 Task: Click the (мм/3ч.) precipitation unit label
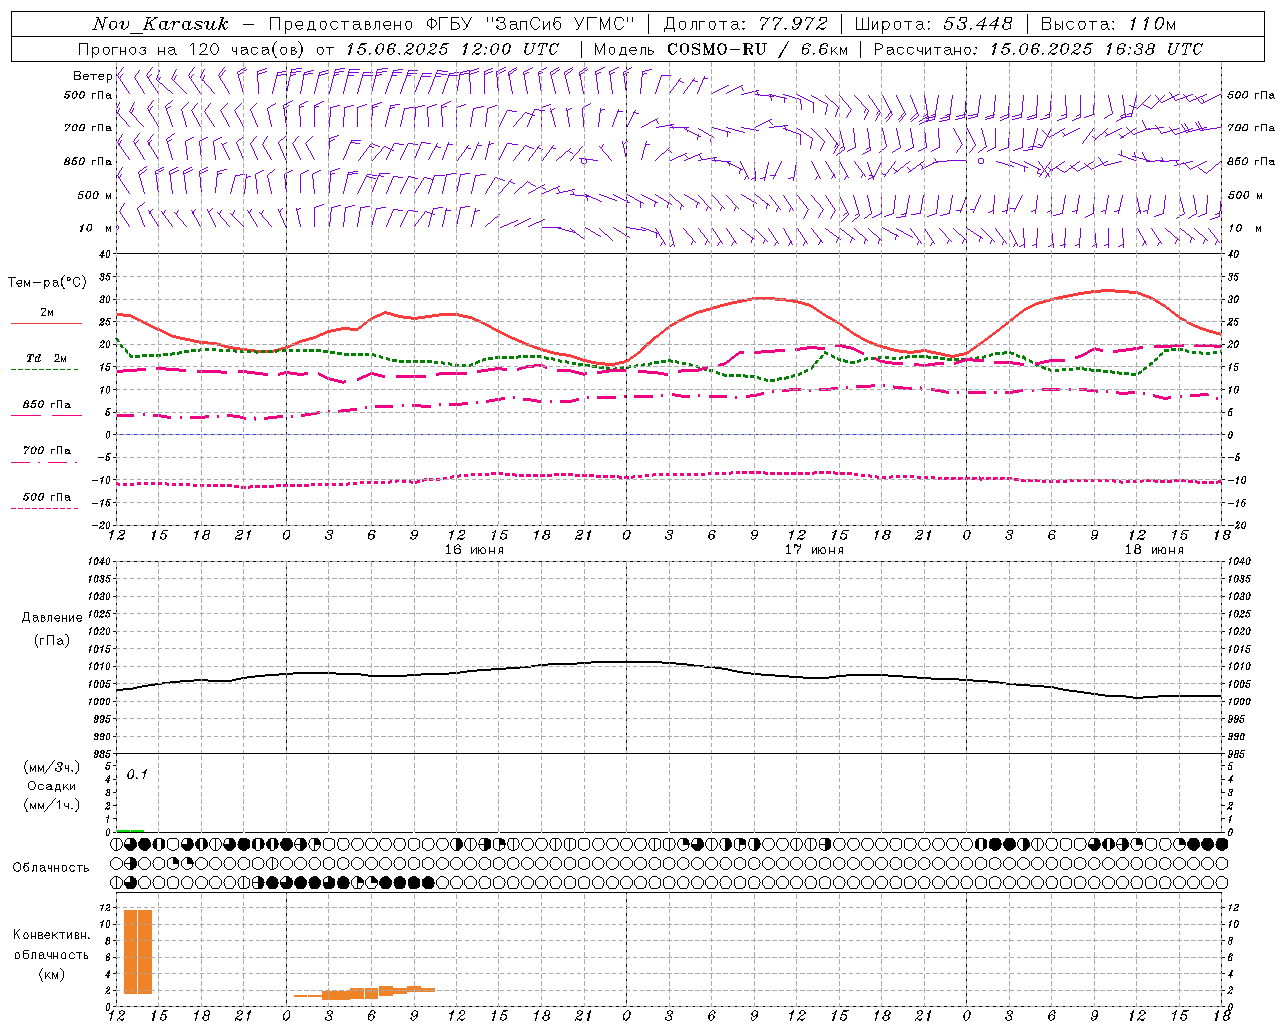coord(51,767)
